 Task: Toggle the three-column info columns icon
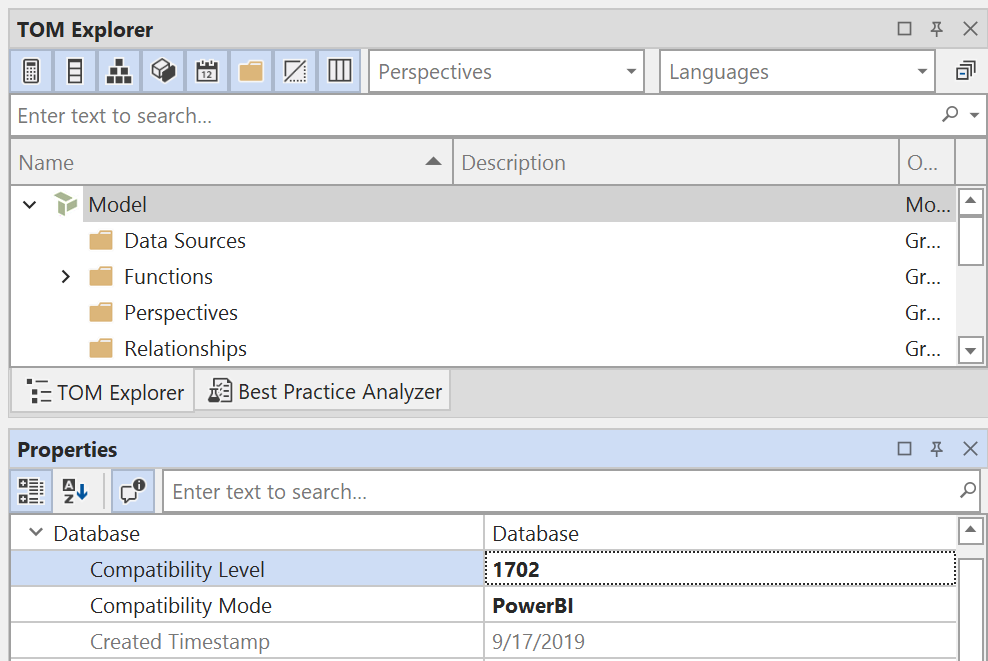tap(339, 72)
